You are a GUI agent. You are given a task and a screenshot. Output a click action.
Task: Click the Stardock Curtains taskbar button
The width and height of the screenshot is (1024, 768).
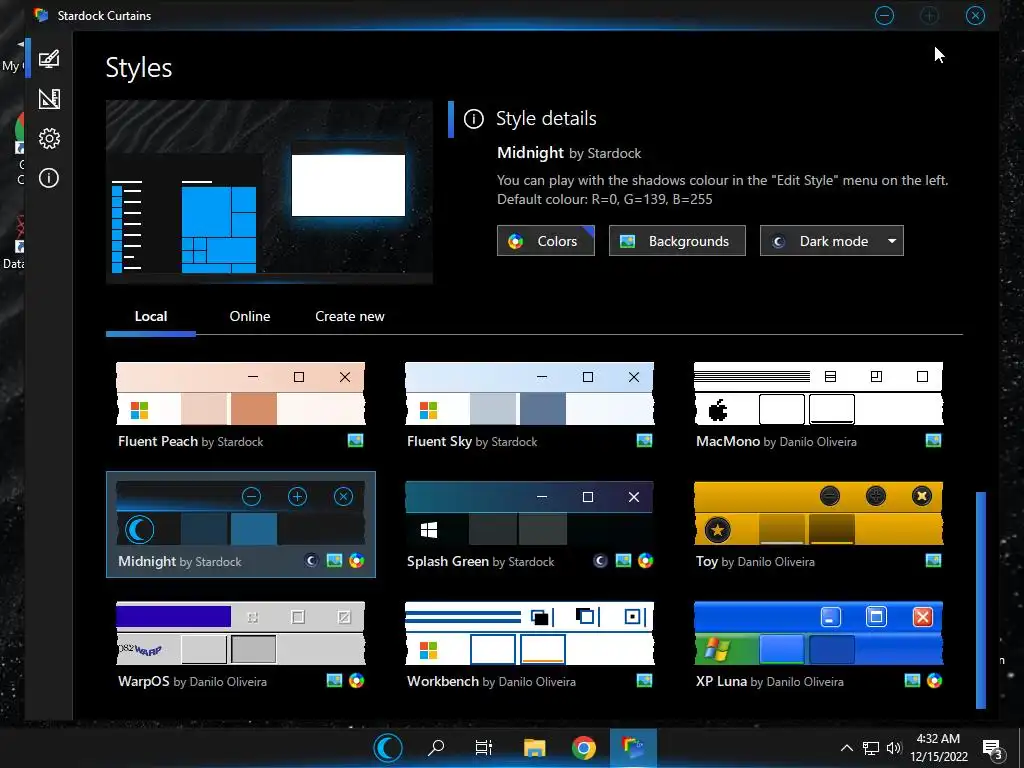(633, 748)
